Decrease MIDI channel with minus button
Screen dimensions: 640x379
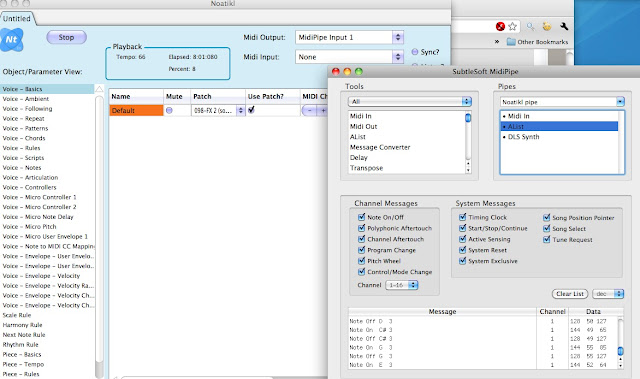pyautogui.click(x=310, y=110)
